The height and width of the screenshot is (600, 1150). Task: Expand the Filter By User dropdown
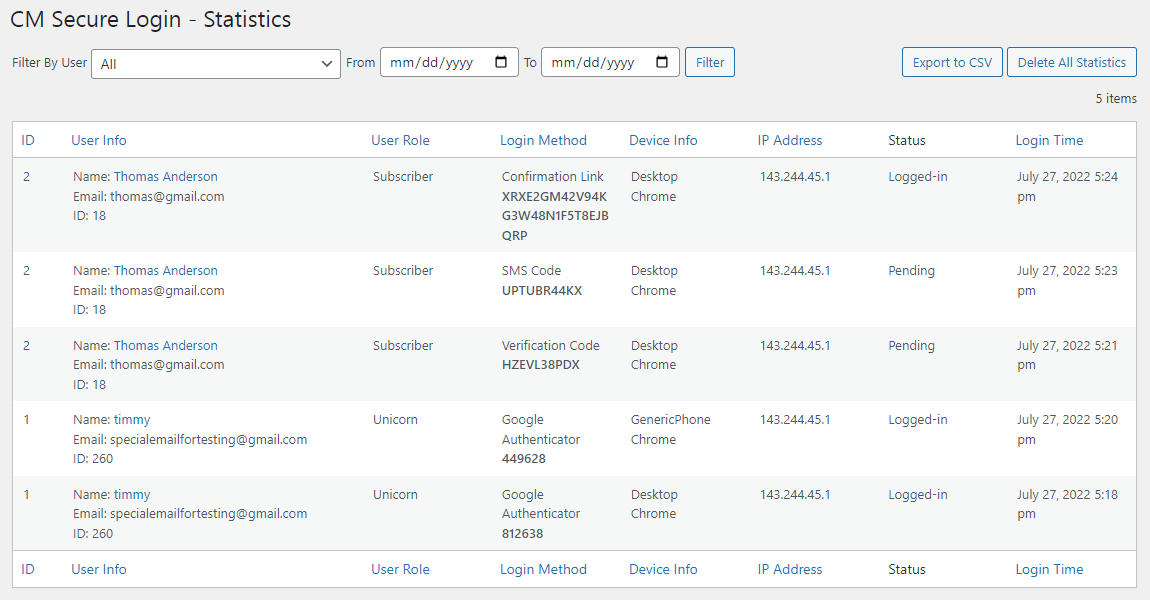pyautogui.click(x=216, y=63)
